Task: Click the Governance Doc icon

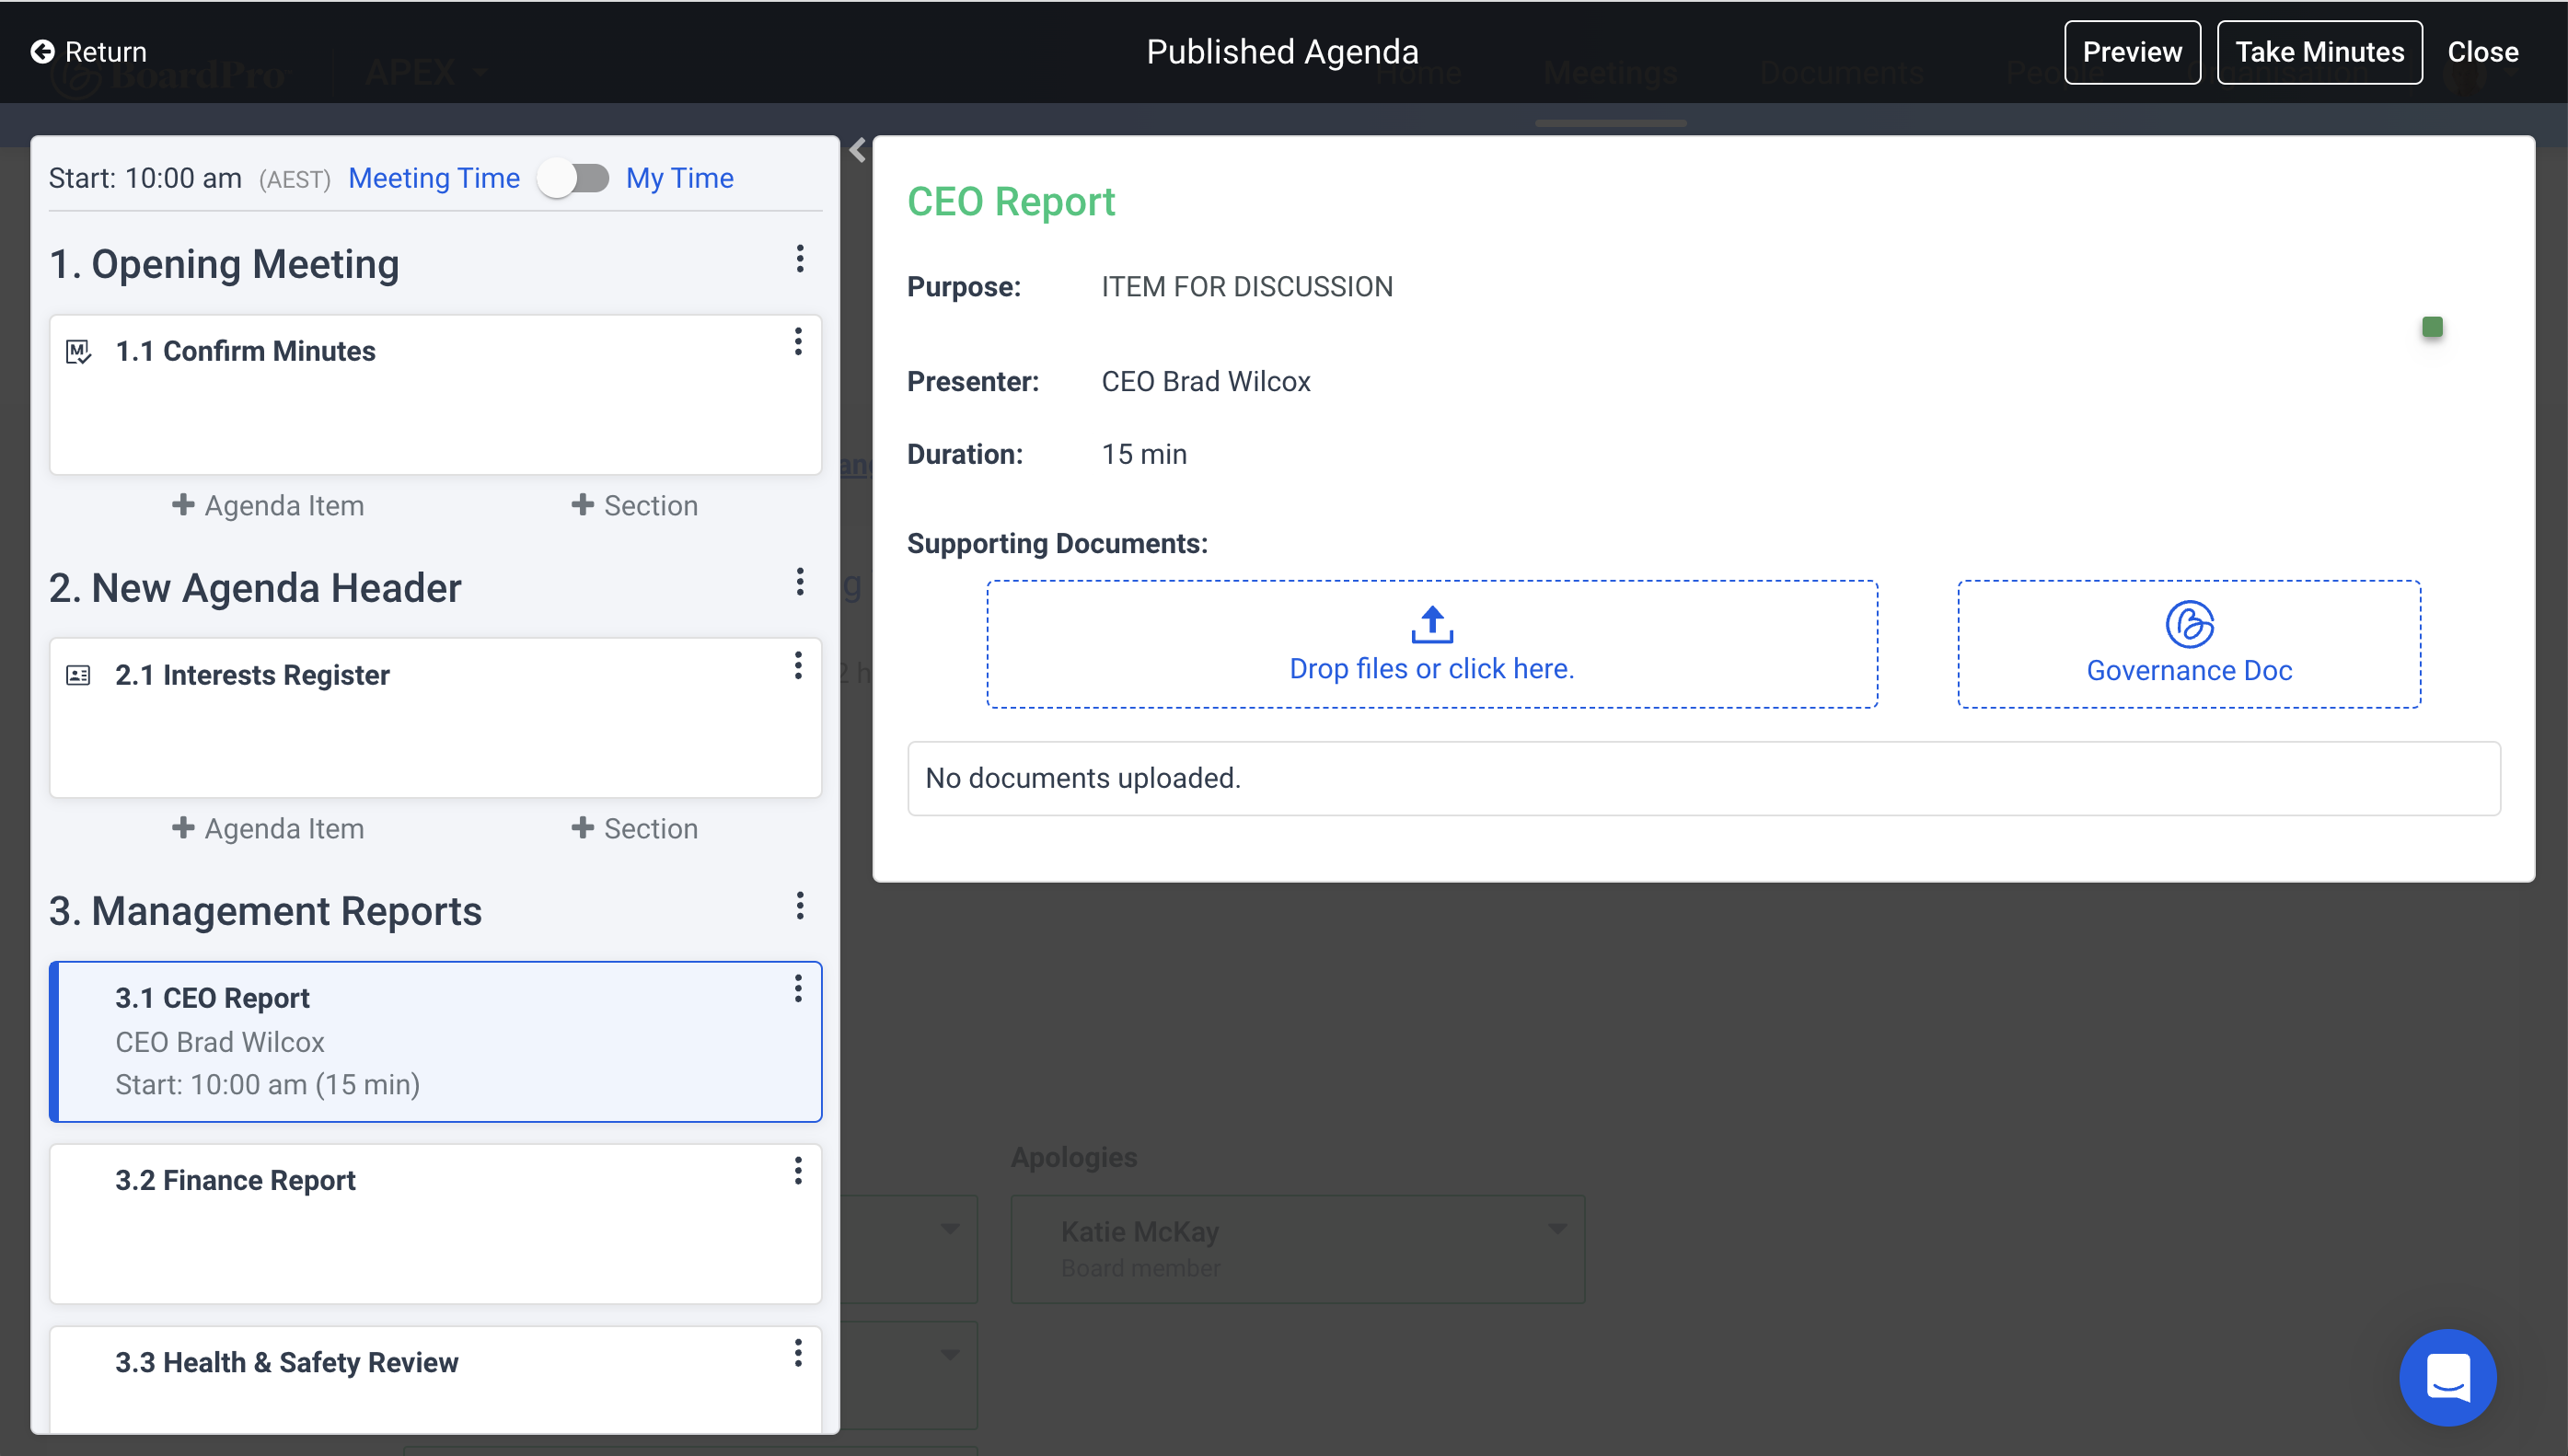Action: (x=2189, y=625)
